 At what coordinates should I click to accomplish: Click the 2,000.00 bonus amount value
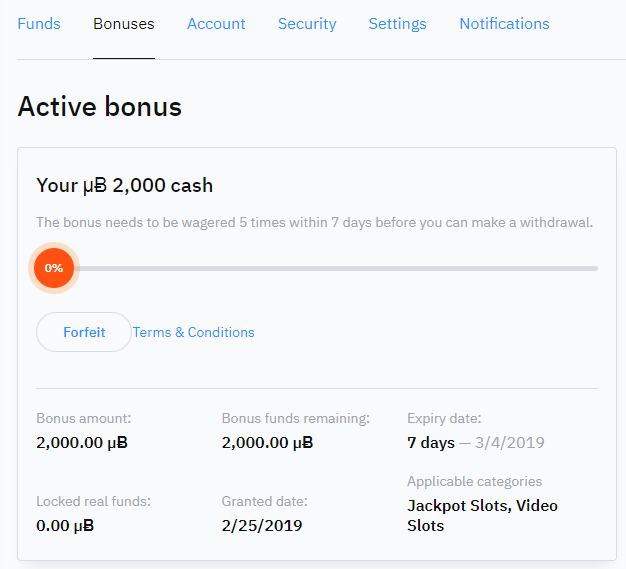coord(82,442)
